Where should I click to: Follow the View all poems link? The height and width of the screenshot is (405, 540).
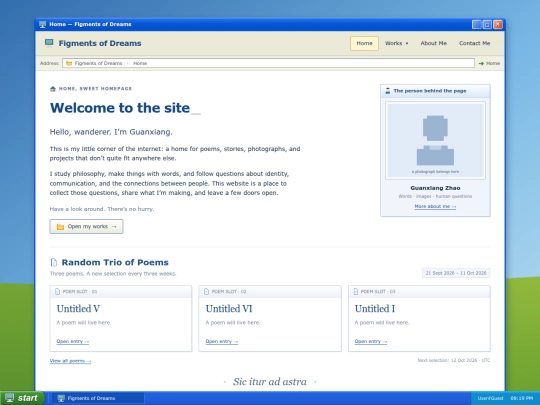(70, 361)
